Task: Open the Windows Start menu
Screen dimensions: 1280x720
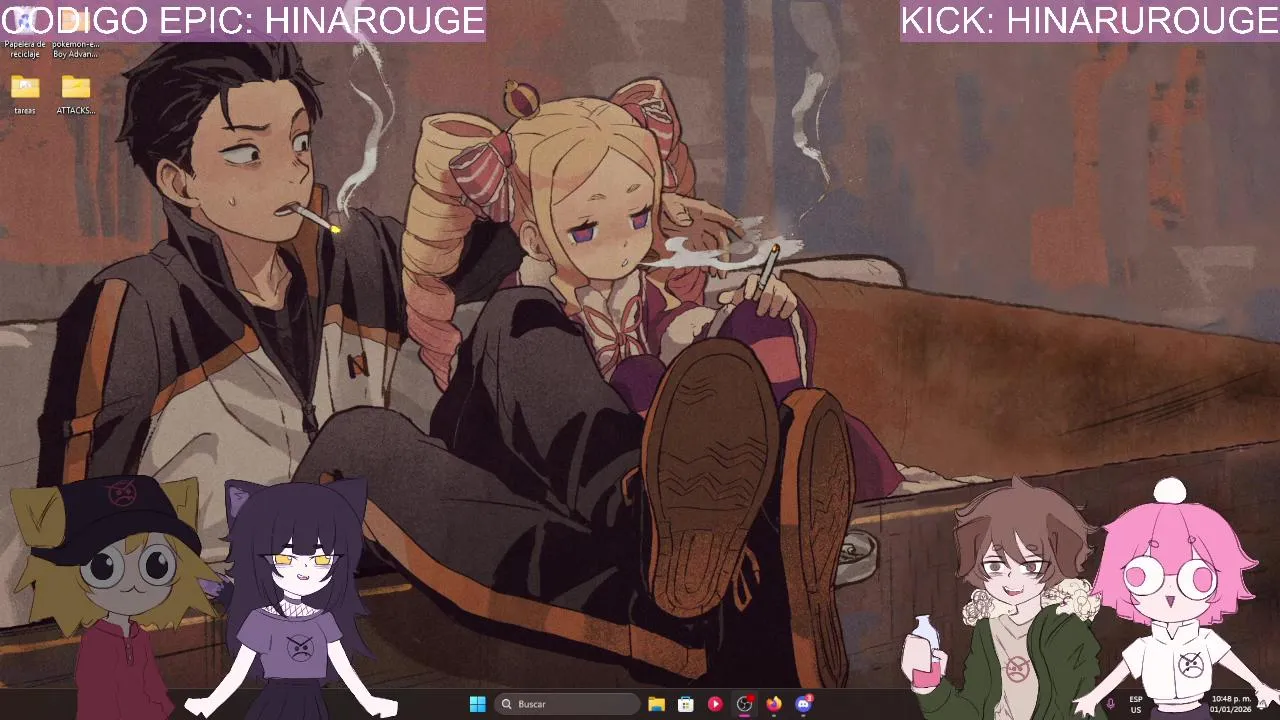Action: click(477, 704)
